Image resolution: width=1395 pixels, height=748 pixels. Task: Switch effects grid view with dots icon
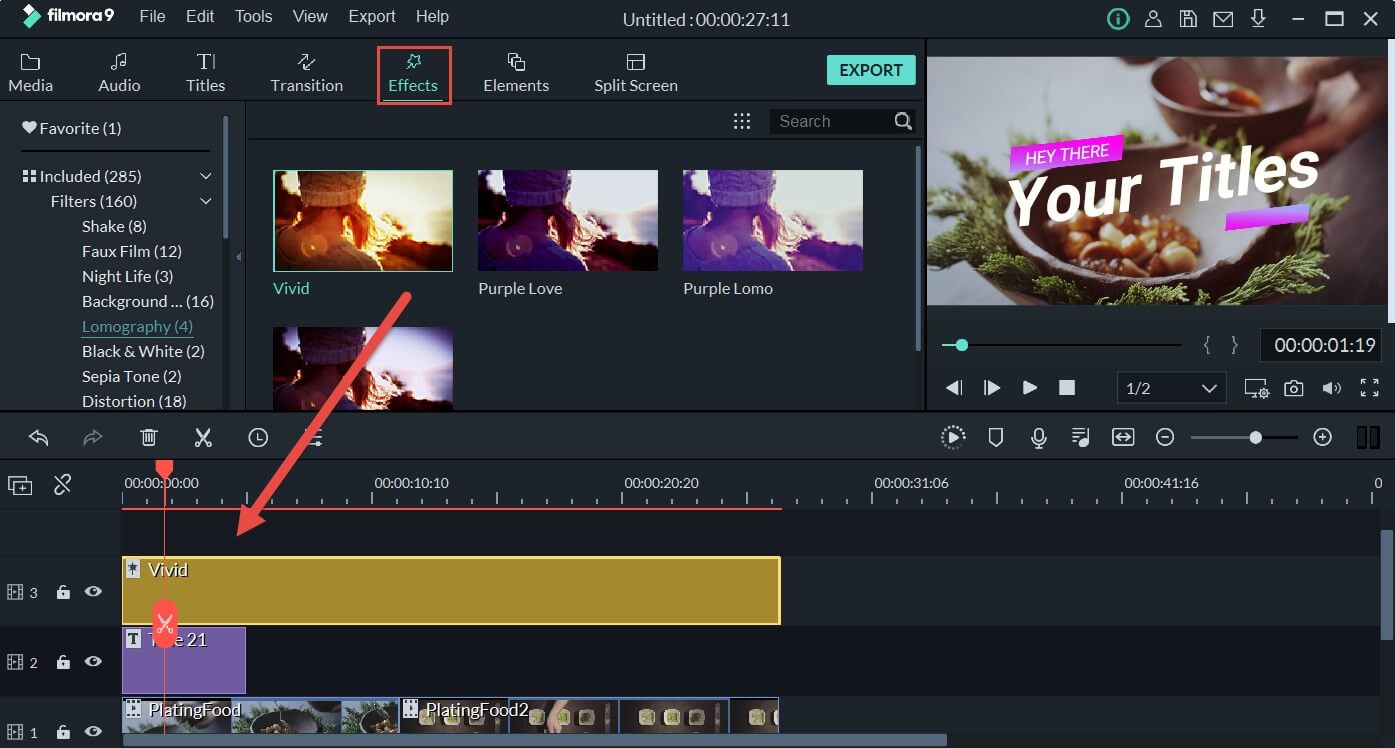[742, 121]
